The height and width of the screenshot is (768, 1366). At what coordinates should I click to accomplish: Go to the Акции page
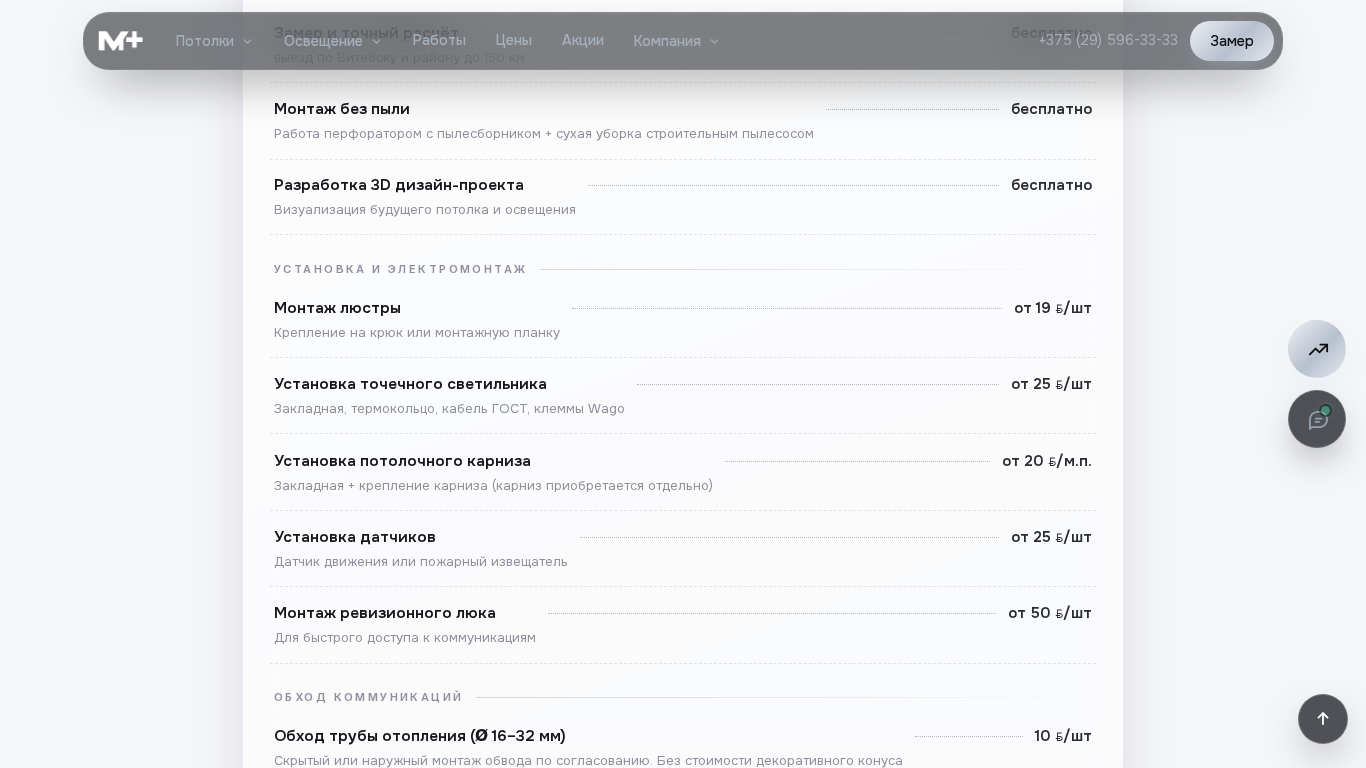click(583, 40)
